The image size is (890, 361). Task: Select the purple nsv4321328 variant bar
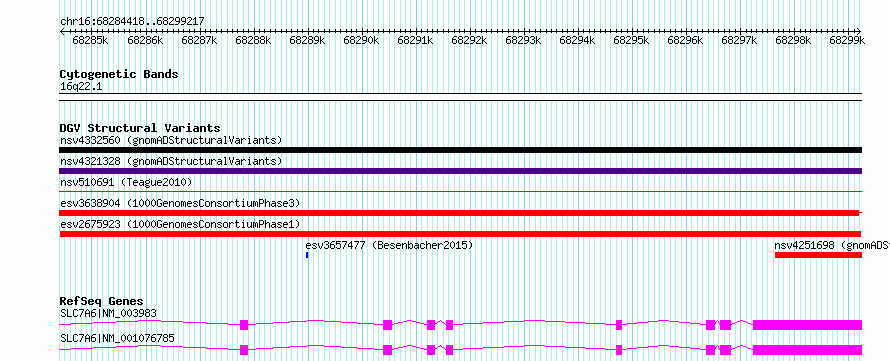(x=460, y=171)
